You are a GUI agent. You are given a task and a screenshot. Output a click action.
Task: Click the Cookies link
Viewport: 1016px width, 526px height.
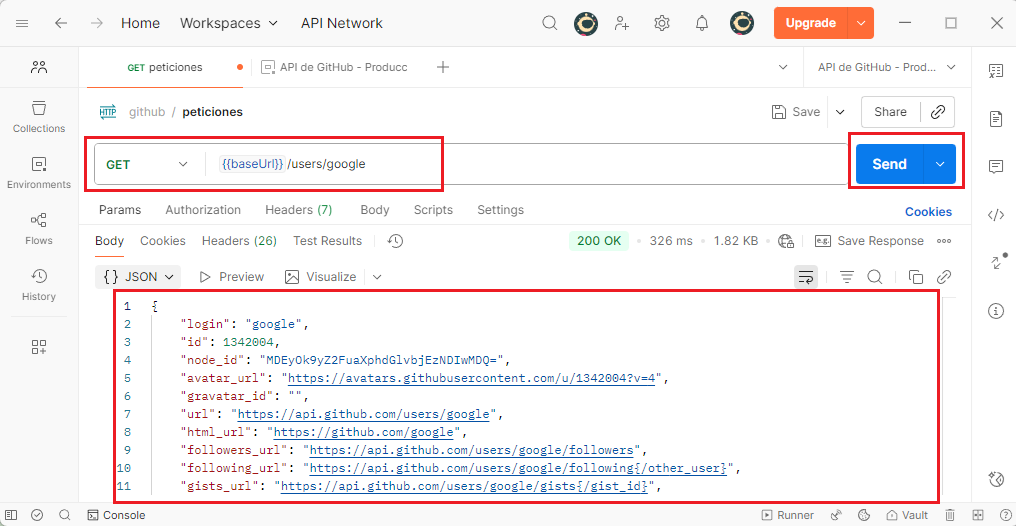(x=928, y=212)
